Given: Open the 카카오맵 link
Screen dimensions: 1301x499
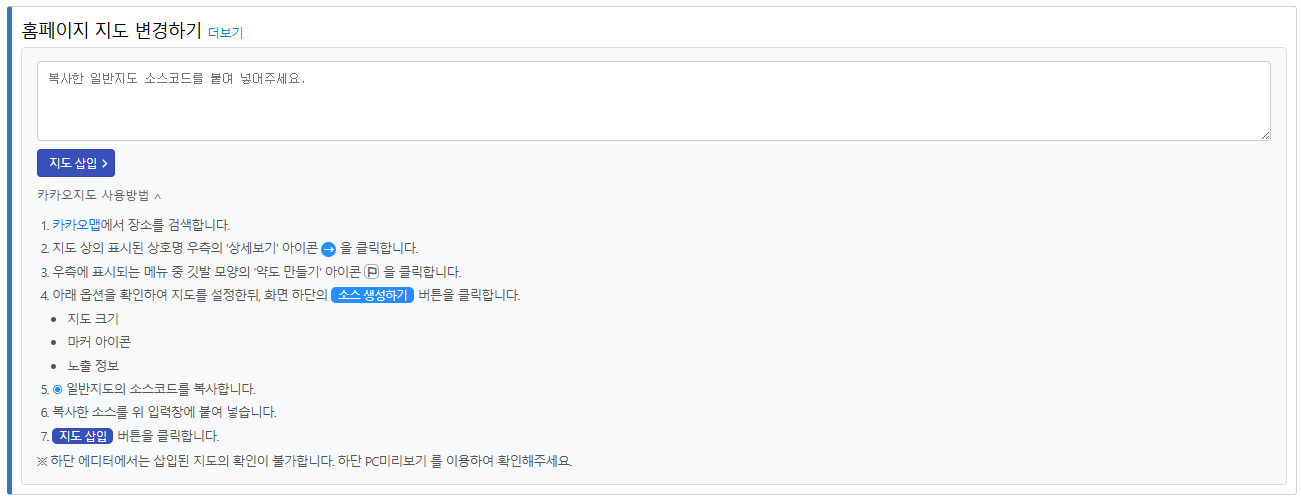Looking at the screenshot, I should (x=77, y=225).
